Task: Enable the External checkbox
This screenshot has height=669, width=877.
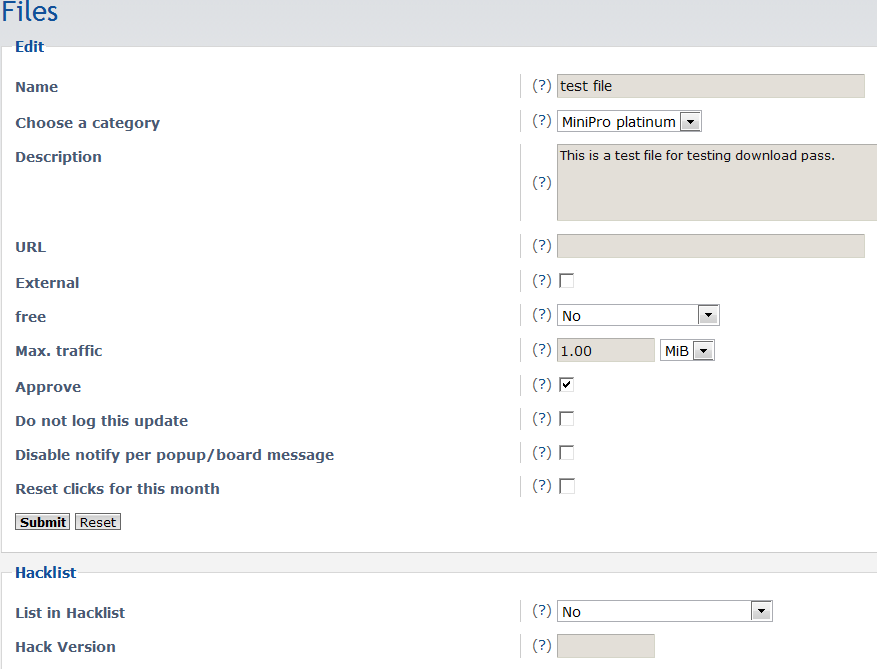Action: 567,281
